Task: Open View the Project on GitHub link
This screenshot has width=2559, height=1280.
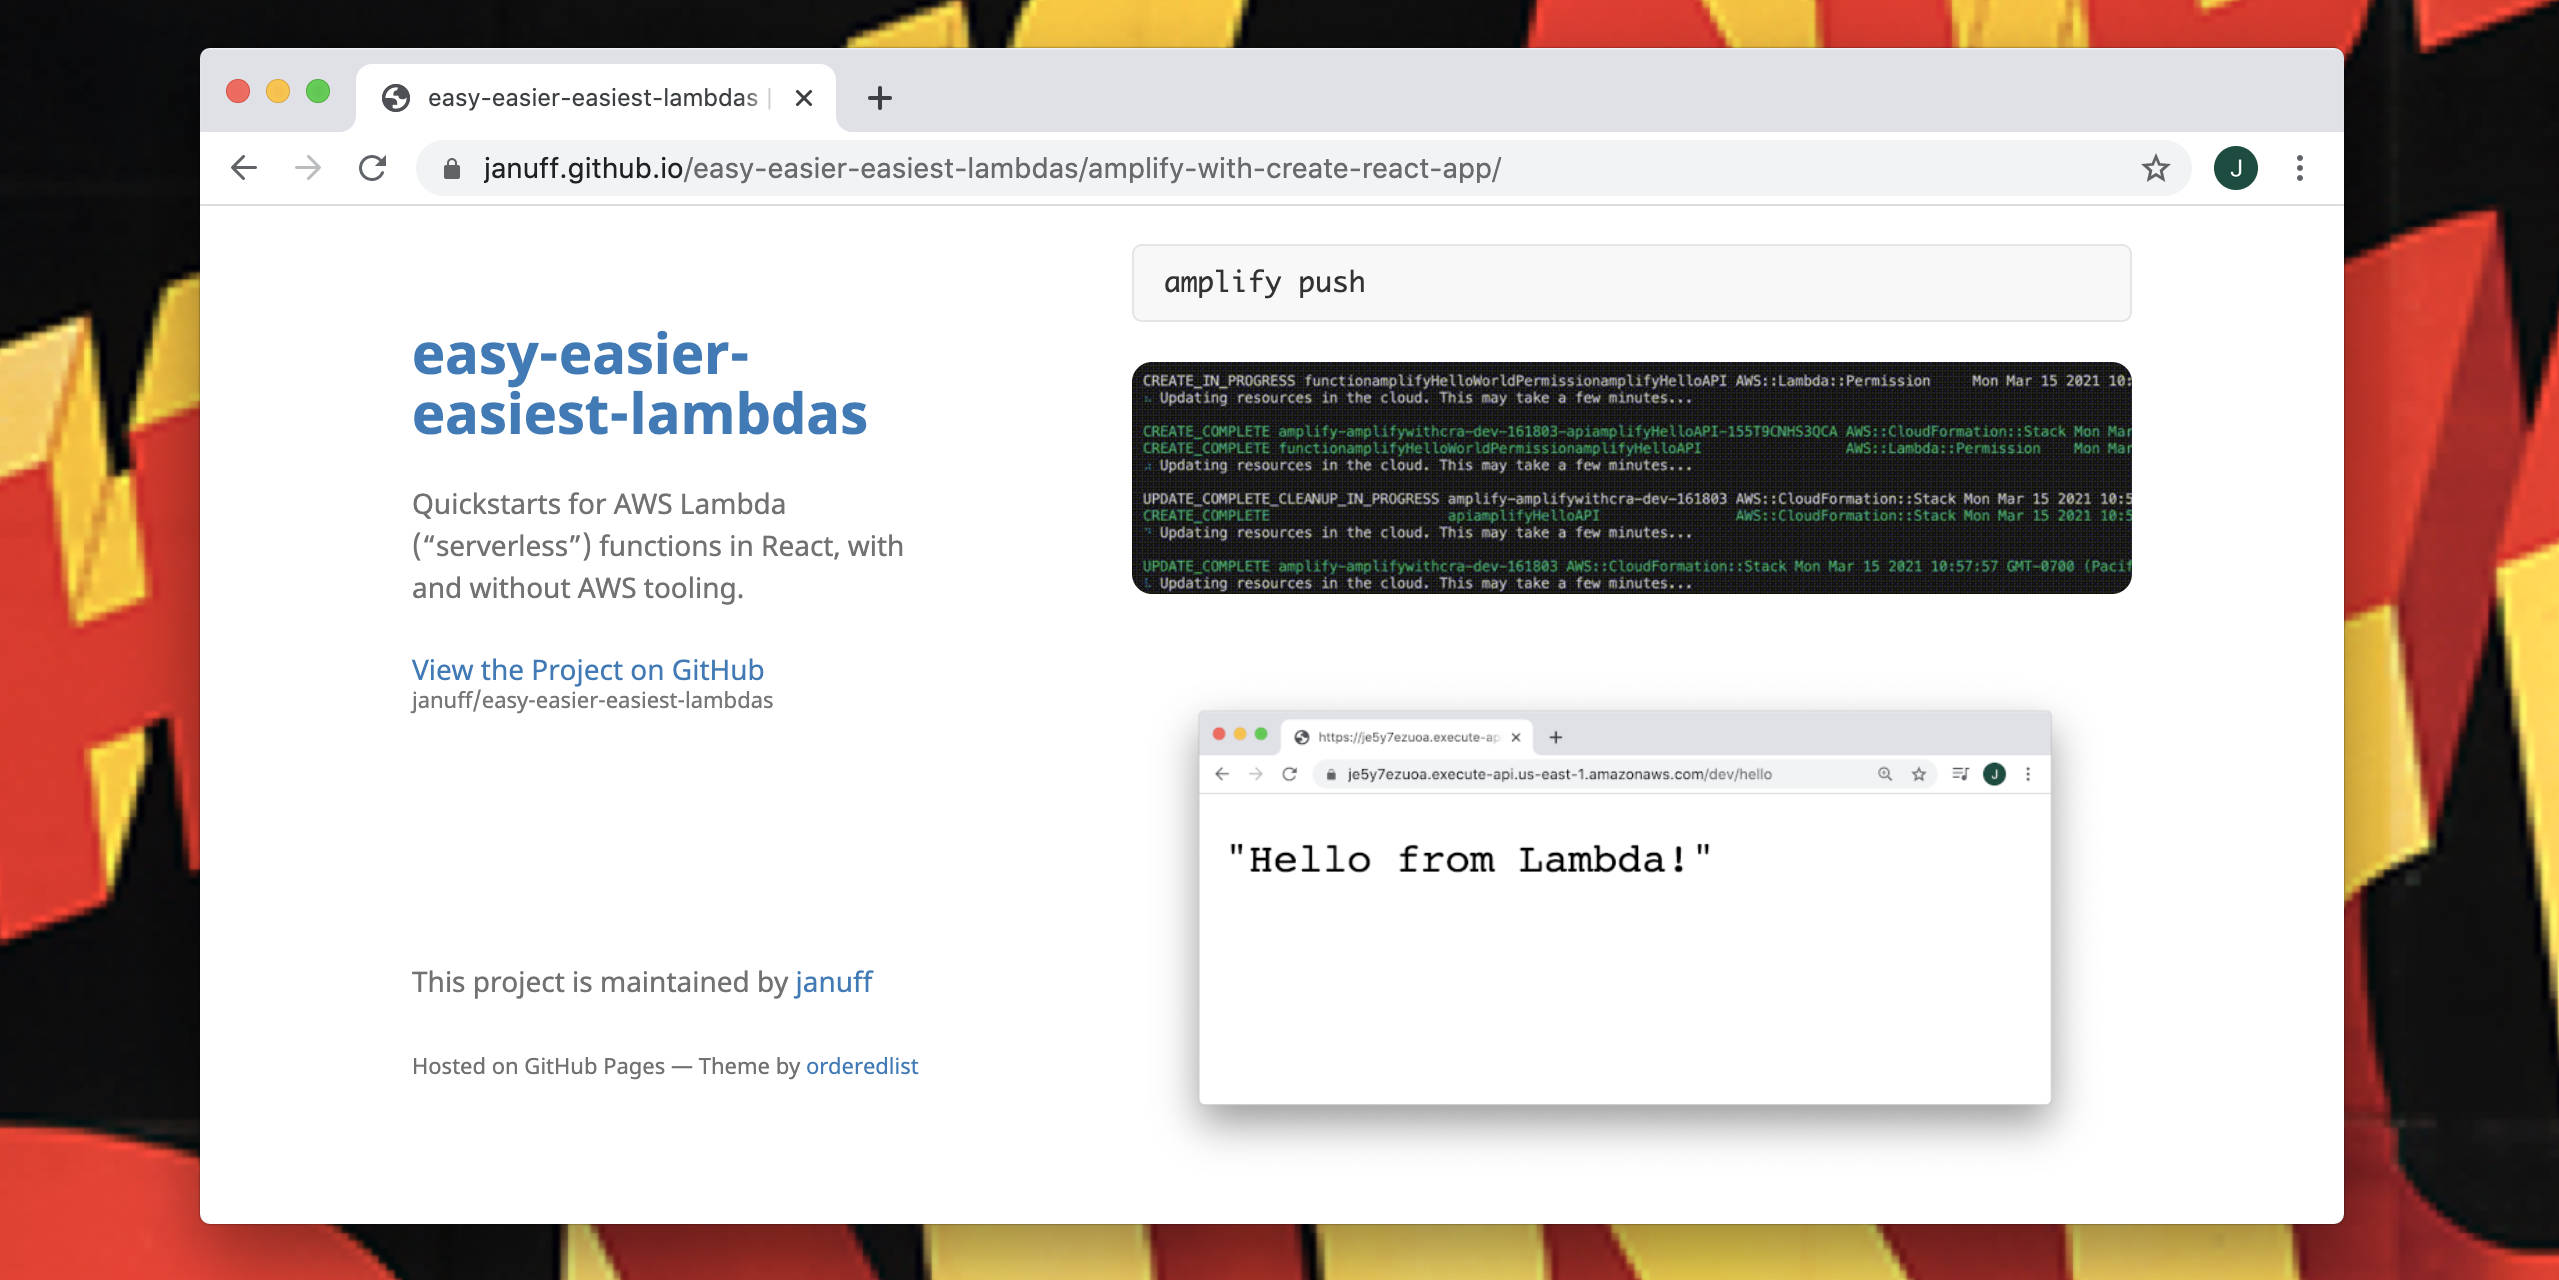Action: tap(588, 670)
